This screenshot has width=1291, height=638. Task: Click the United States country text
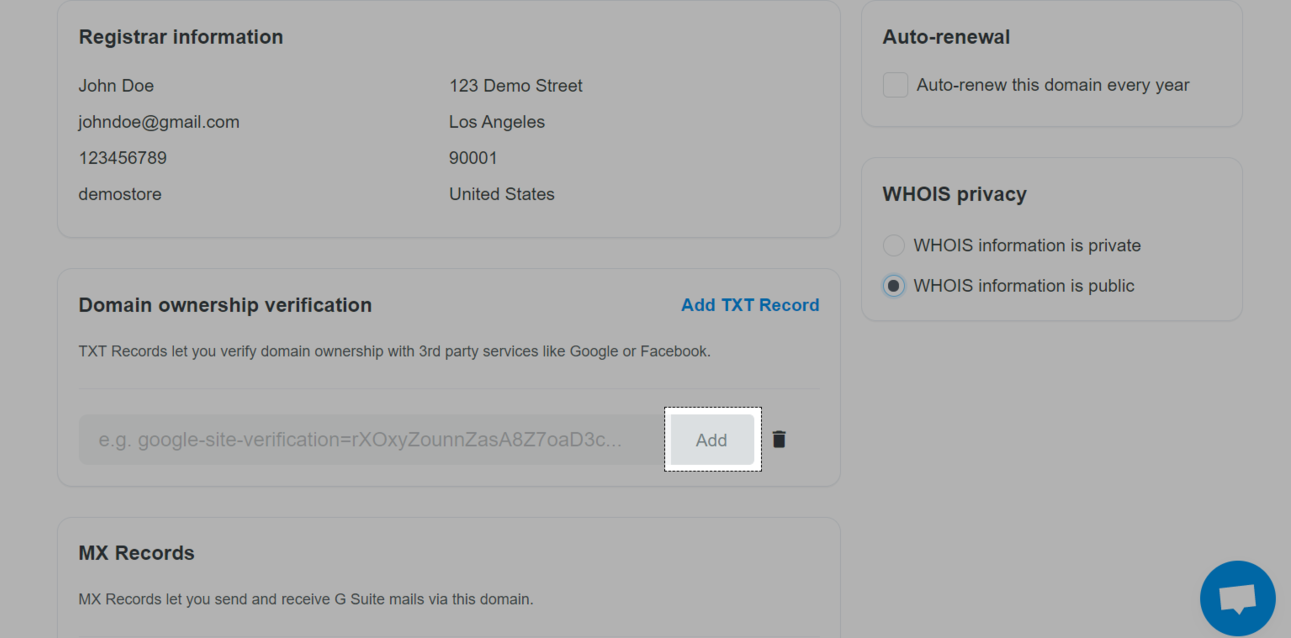(502, 194)
